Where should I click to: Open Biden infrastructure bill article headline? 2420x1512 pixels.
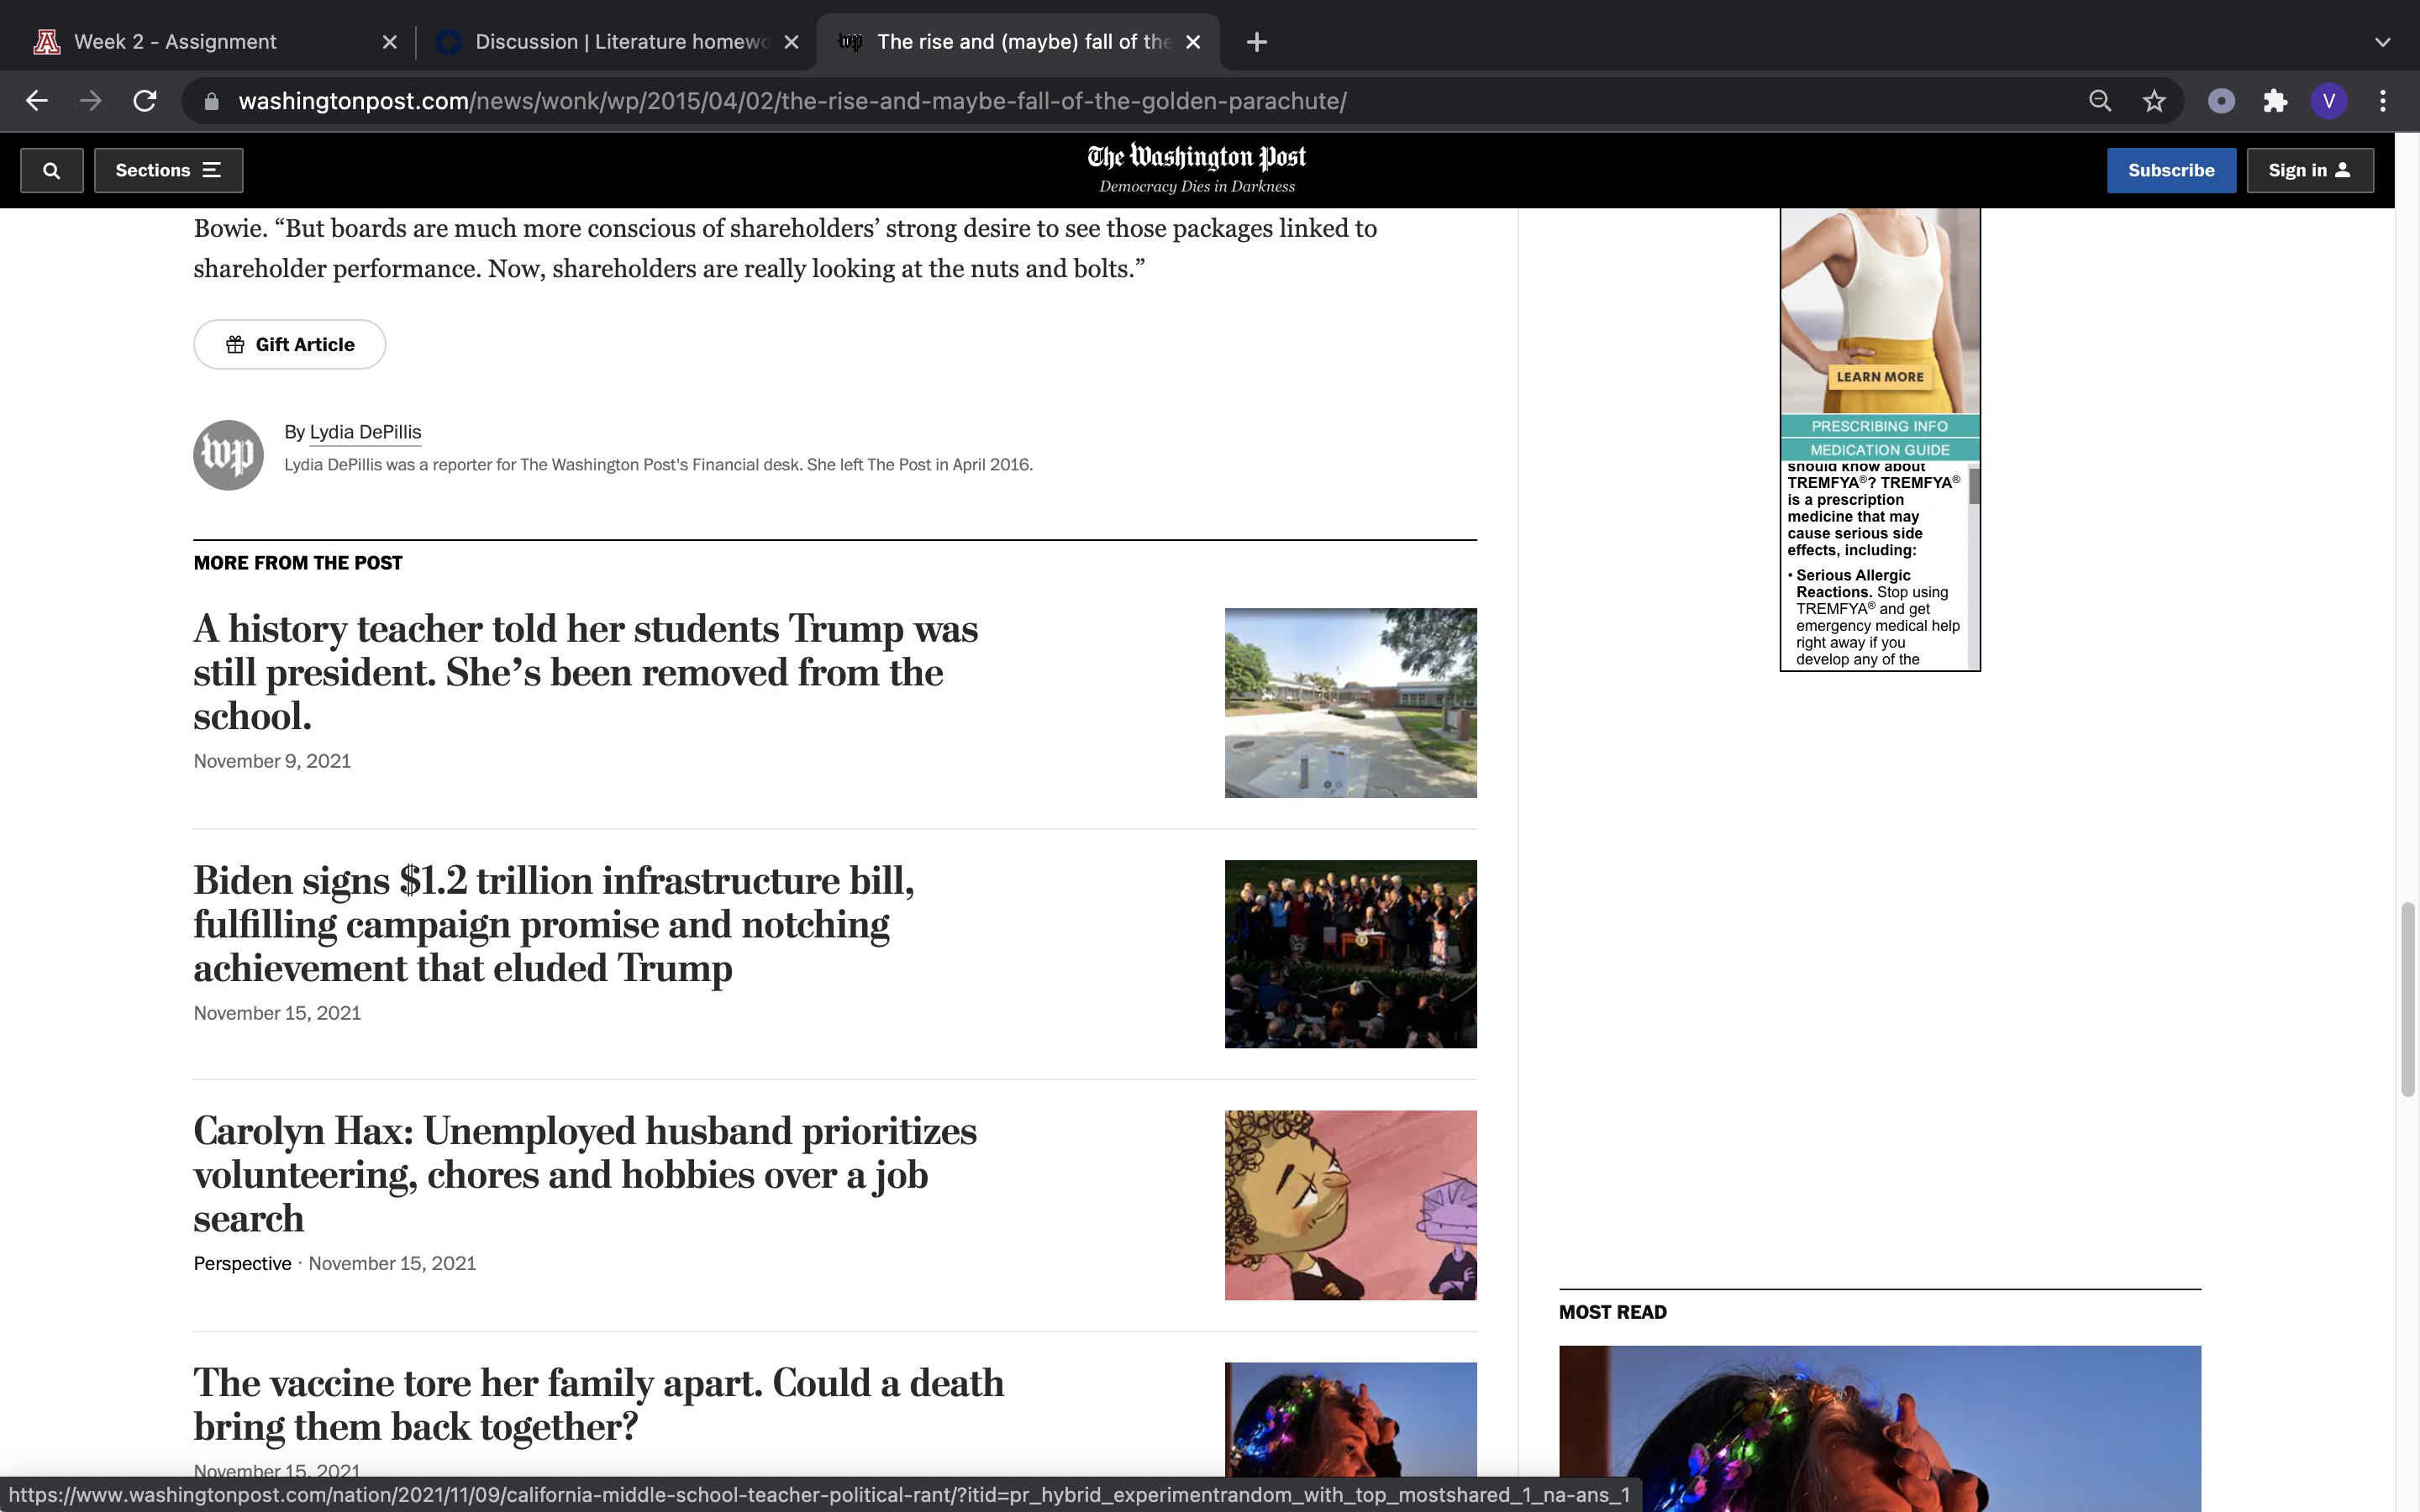554,924
